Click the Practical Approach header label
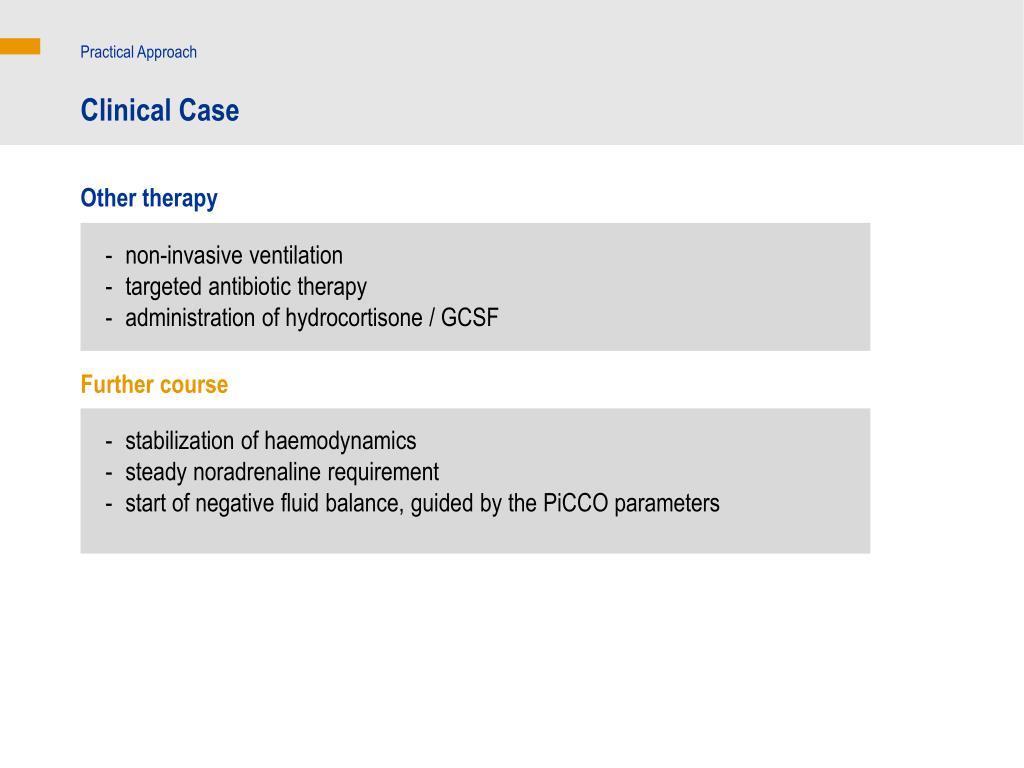 (x=138, y=52)
